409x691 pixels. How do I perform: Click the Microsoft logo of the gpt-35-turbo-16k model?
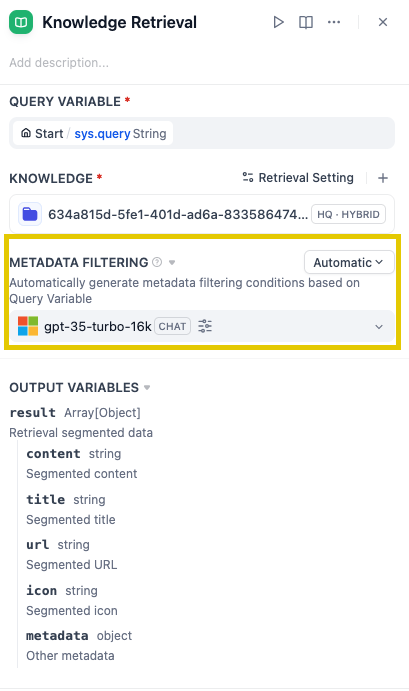pos(28,326)
